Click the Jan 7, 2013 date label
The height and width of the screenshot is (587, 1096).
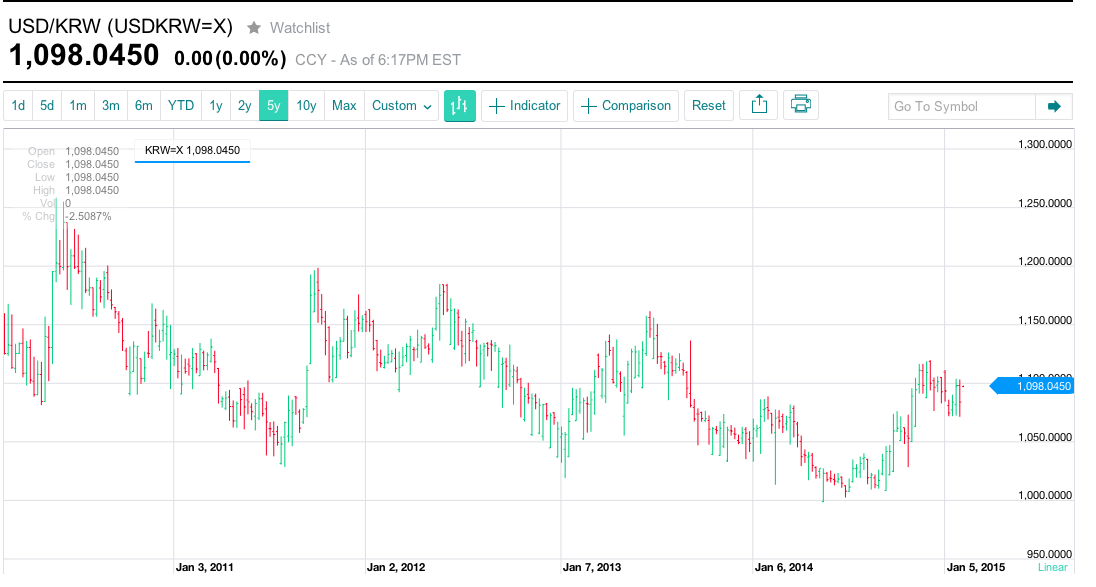(591, 567)
